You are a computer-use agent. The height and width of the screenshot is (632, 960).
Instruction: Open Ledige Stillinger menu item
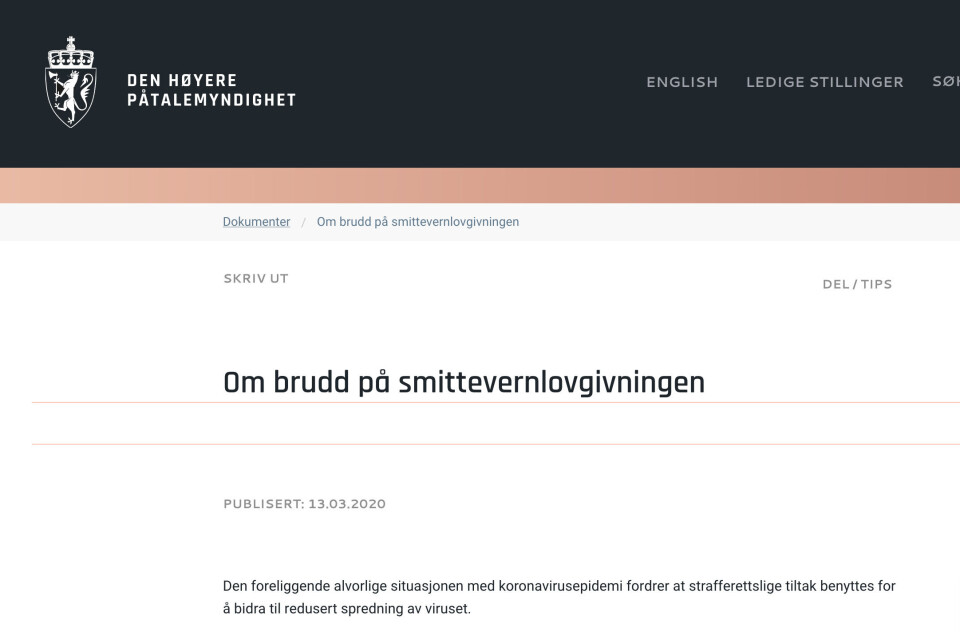tap(825, 82)
